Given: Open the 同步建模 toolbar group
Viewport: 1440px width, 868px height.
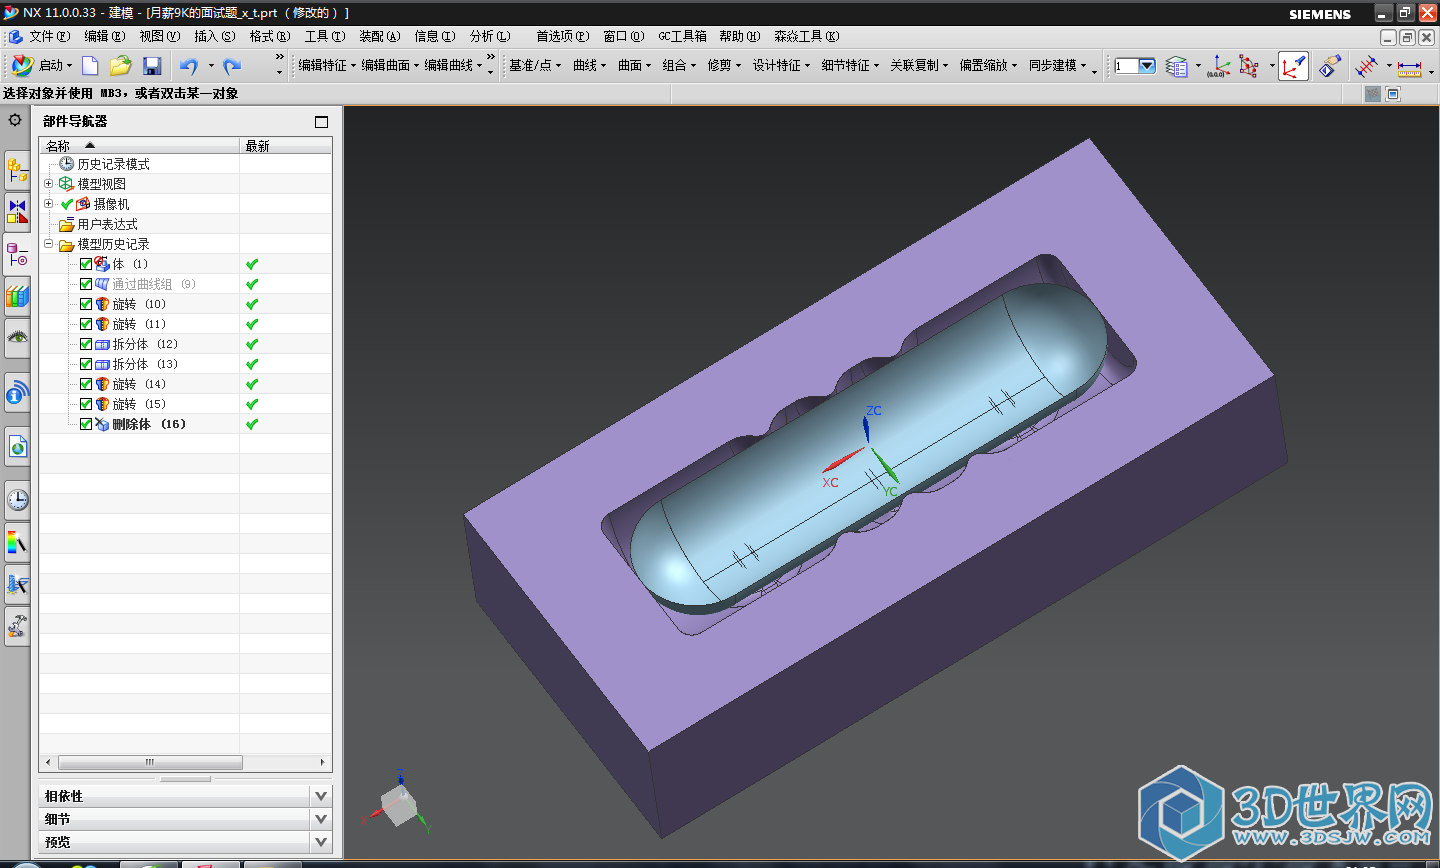Looking at the screenshot, I should click(1057, 66).
